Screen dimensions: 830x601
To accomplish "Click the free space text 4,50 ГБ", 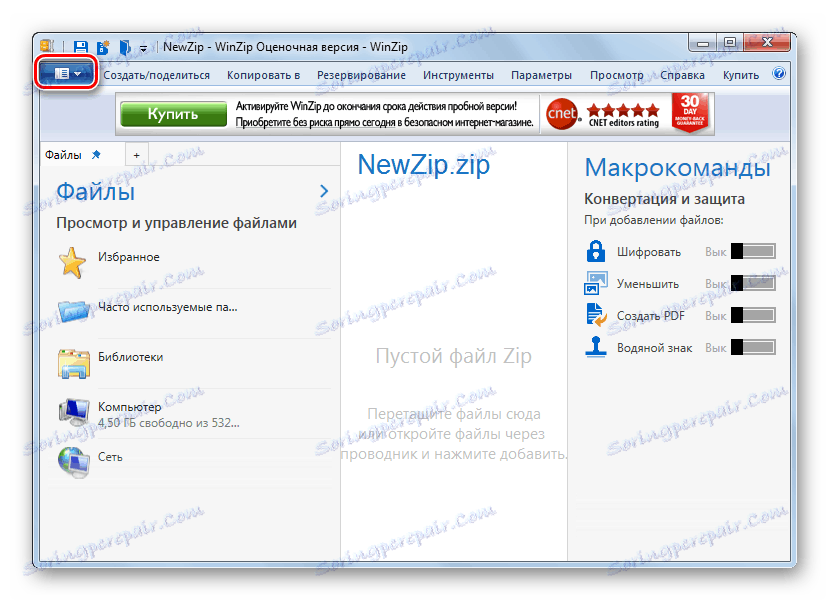I will point(168,423).
